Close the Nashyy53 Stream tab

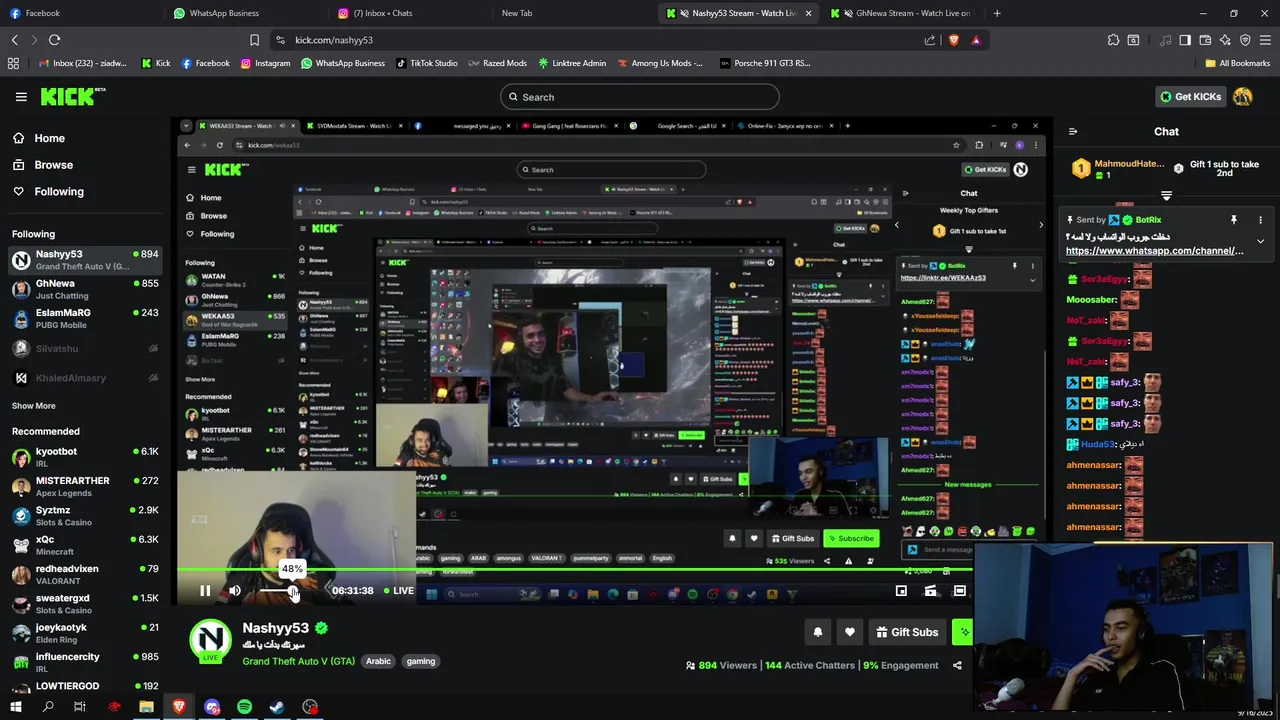pos(808,13)
